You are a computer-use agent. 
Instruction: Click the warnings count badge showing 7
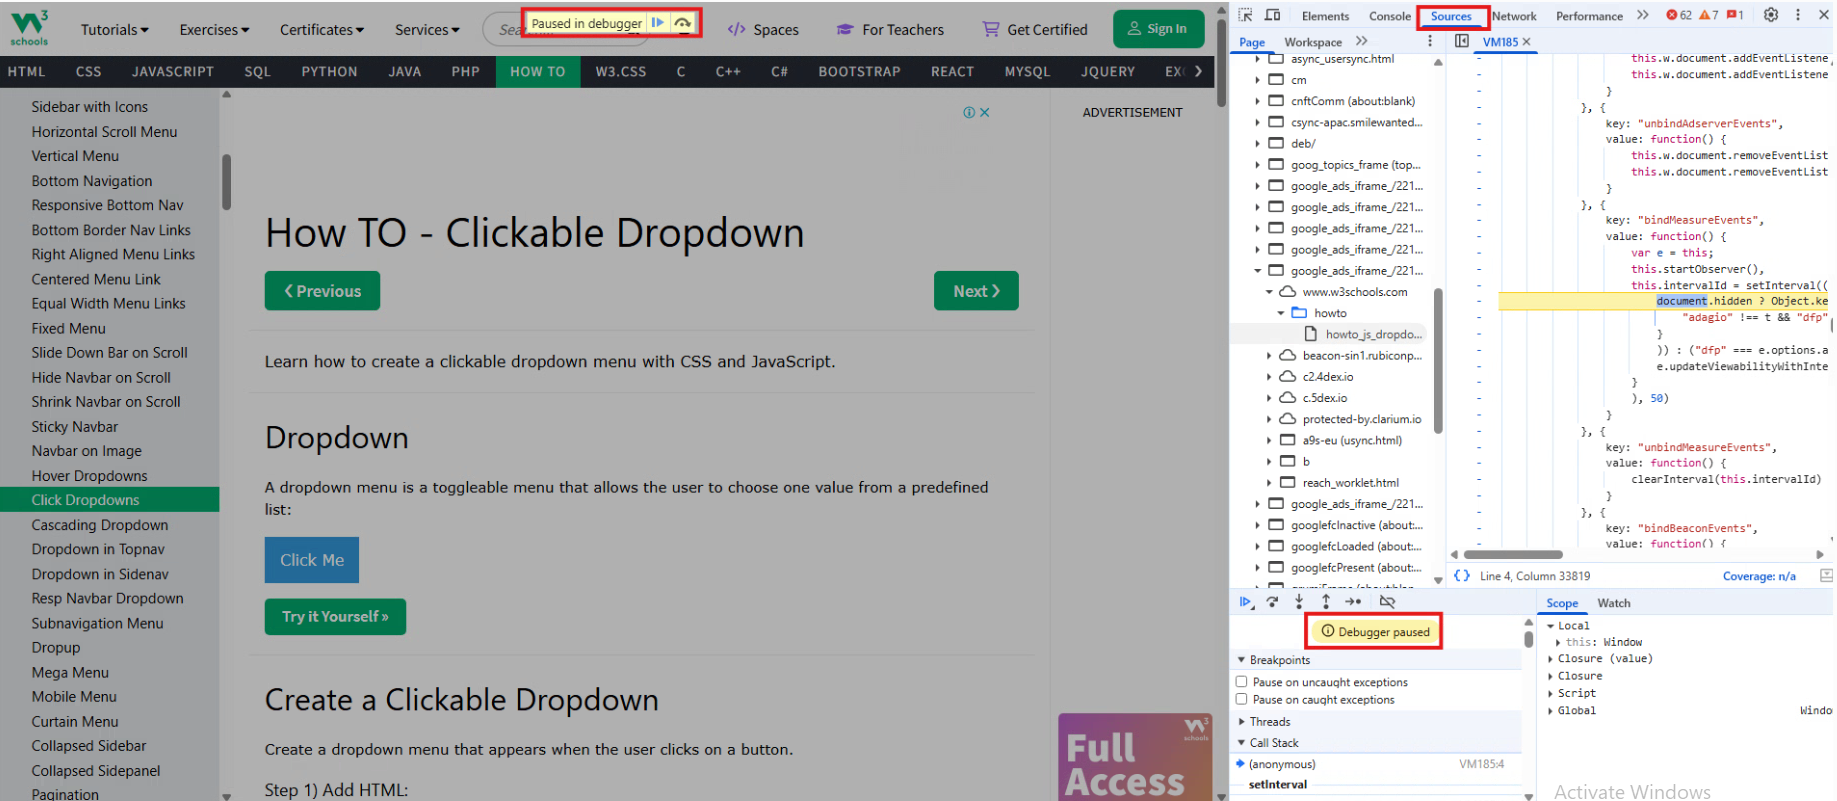coord(1709,15)
